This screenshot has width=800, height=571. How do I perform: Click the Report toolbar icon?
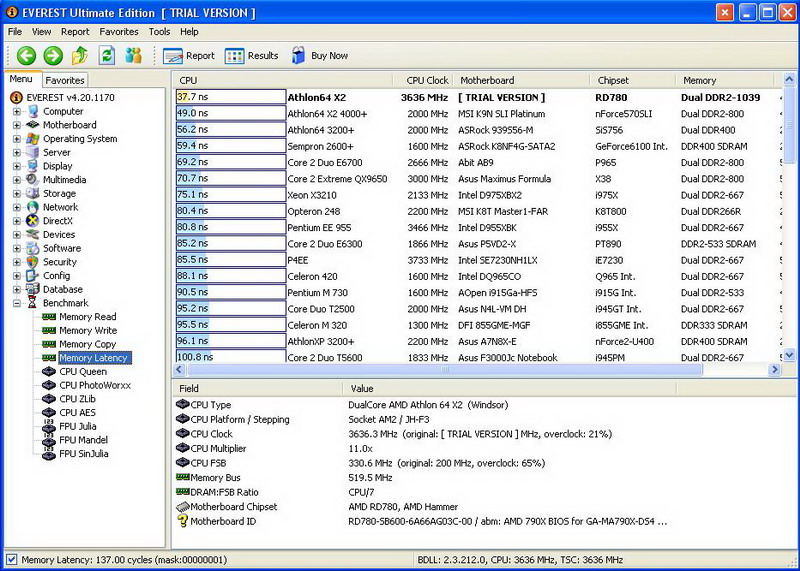(173, 56)
